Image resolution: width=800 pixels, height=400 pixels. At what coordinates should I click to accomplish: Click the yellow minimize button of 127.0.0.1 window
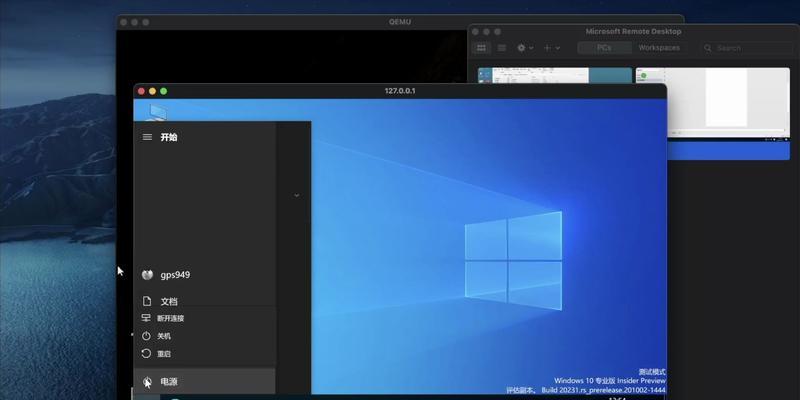pos(152,91)
